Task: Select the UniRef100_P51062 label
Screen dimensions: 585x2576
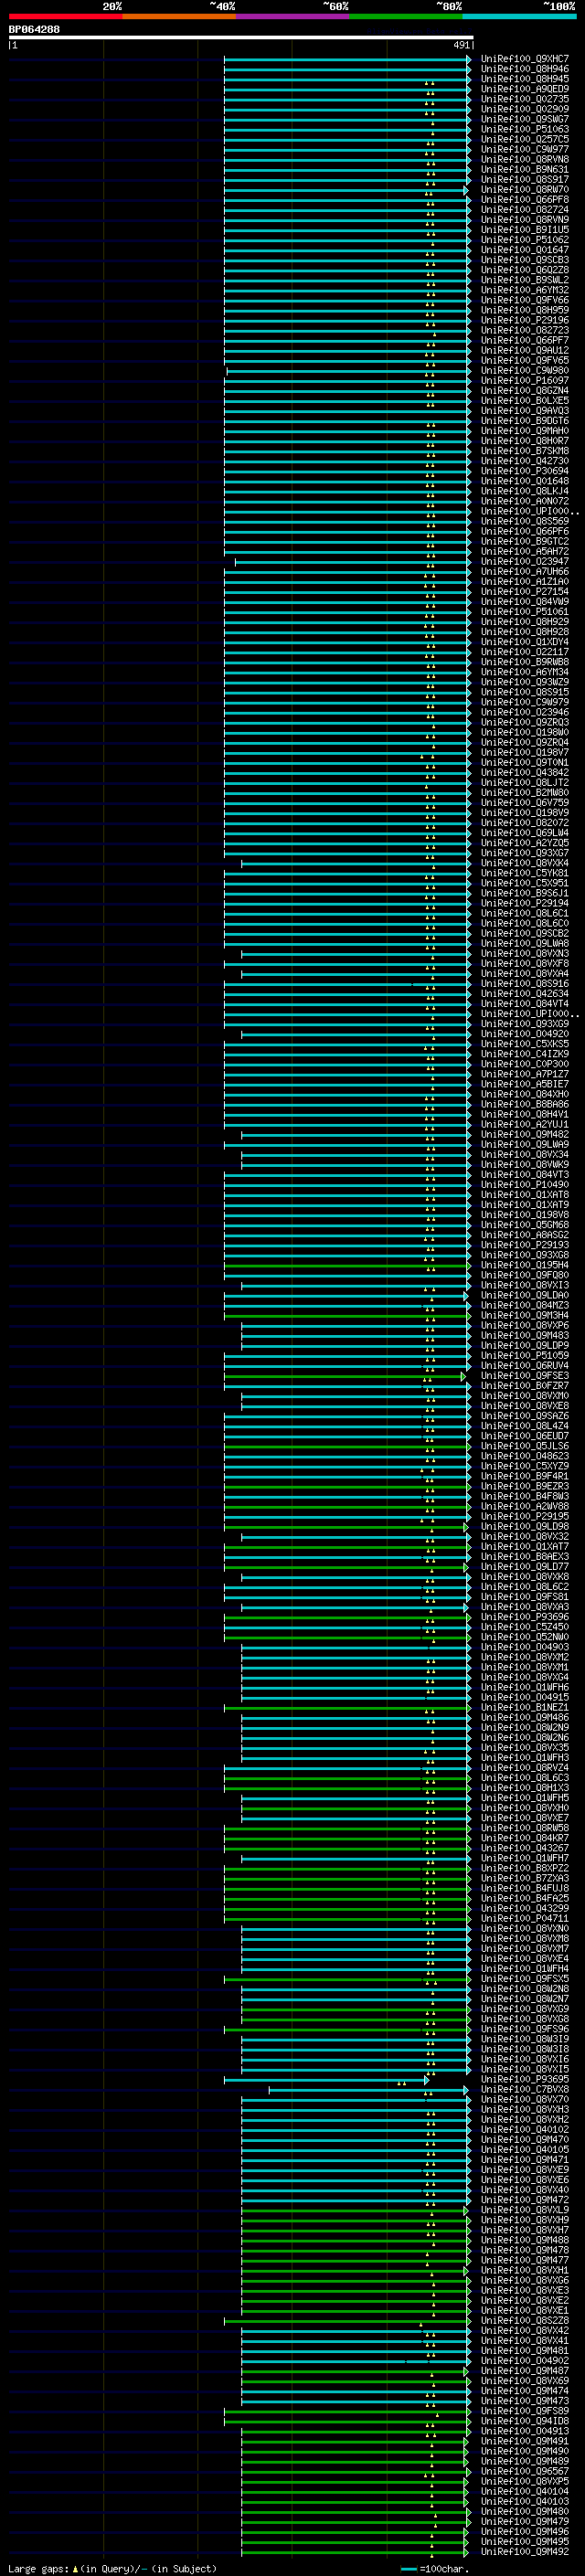Action: pos(524,240)
